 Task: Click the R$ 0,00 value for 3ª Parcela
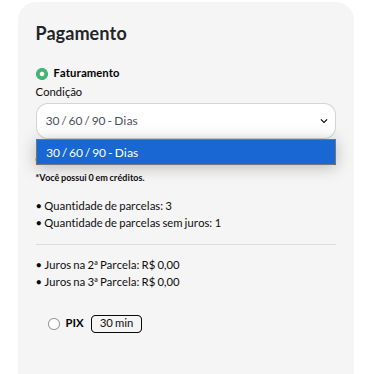coord(161,282)
